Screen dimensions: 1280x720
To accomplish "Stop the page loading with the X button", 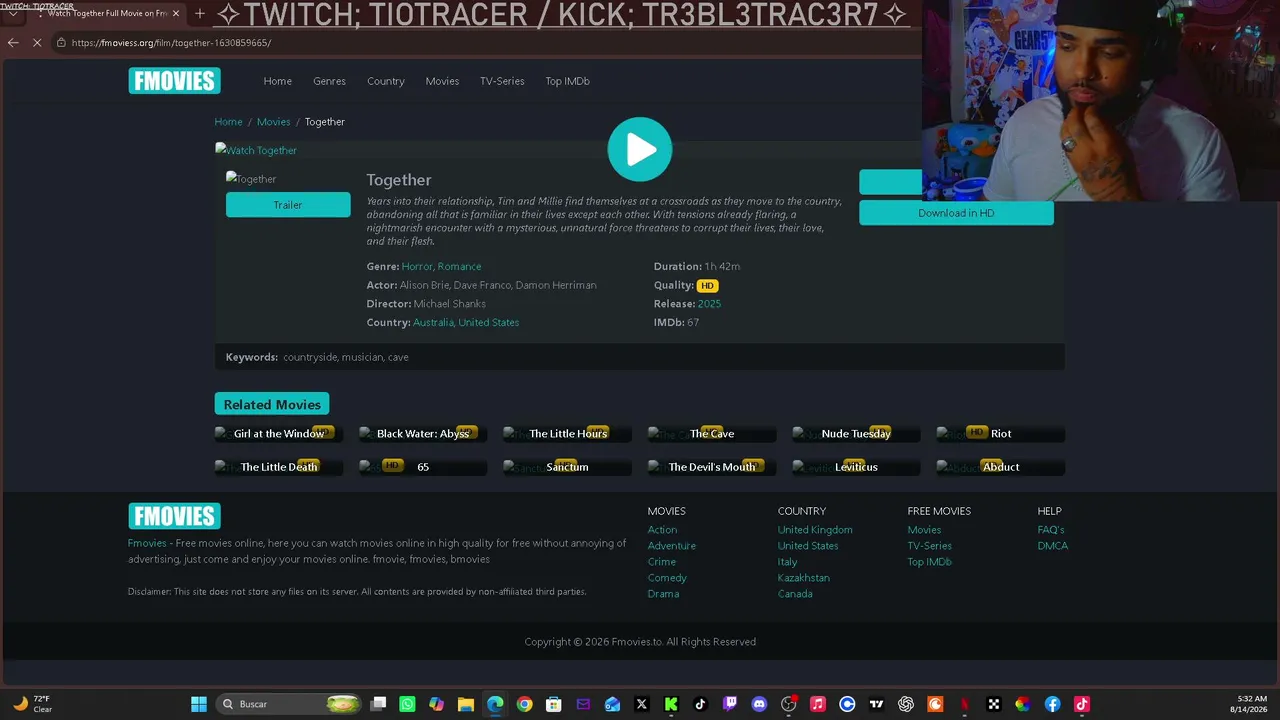I will tap(37, 43).
